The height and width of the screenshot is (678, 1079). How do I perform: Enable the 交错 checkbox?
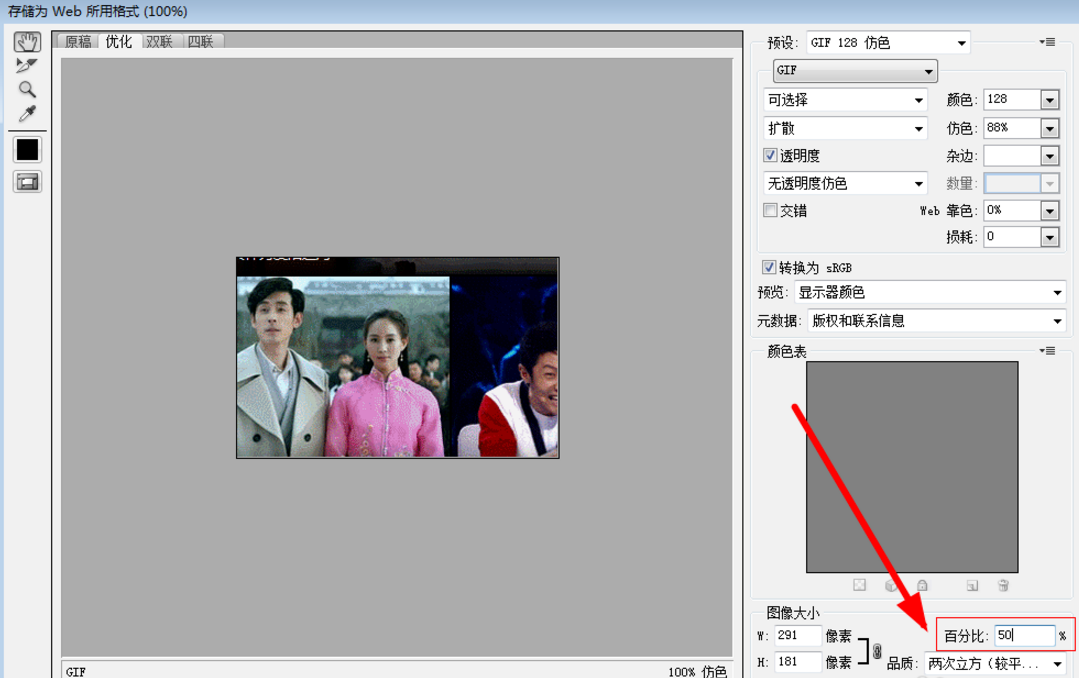point(771,210)
